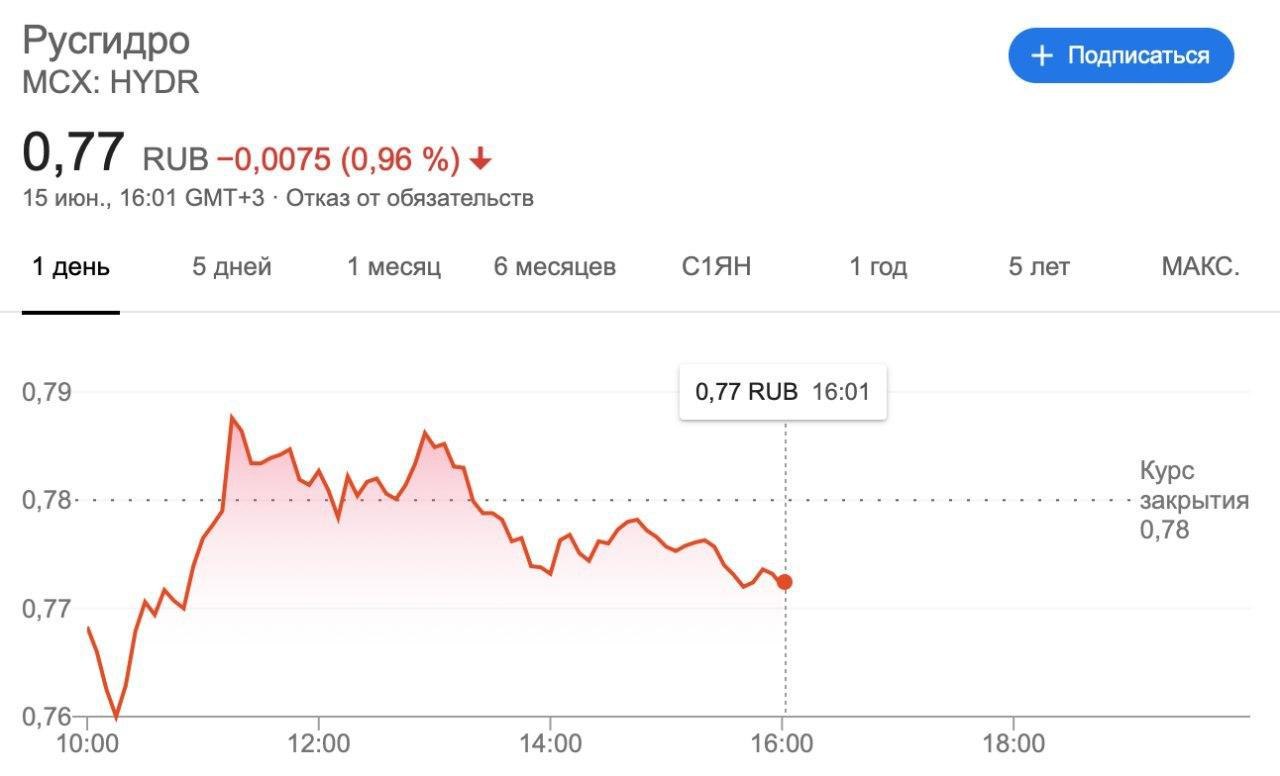The width and height of the screenshot is (1280, 776).
Task: Click the 14:00 time axis label
Action: tap(550, 745)
